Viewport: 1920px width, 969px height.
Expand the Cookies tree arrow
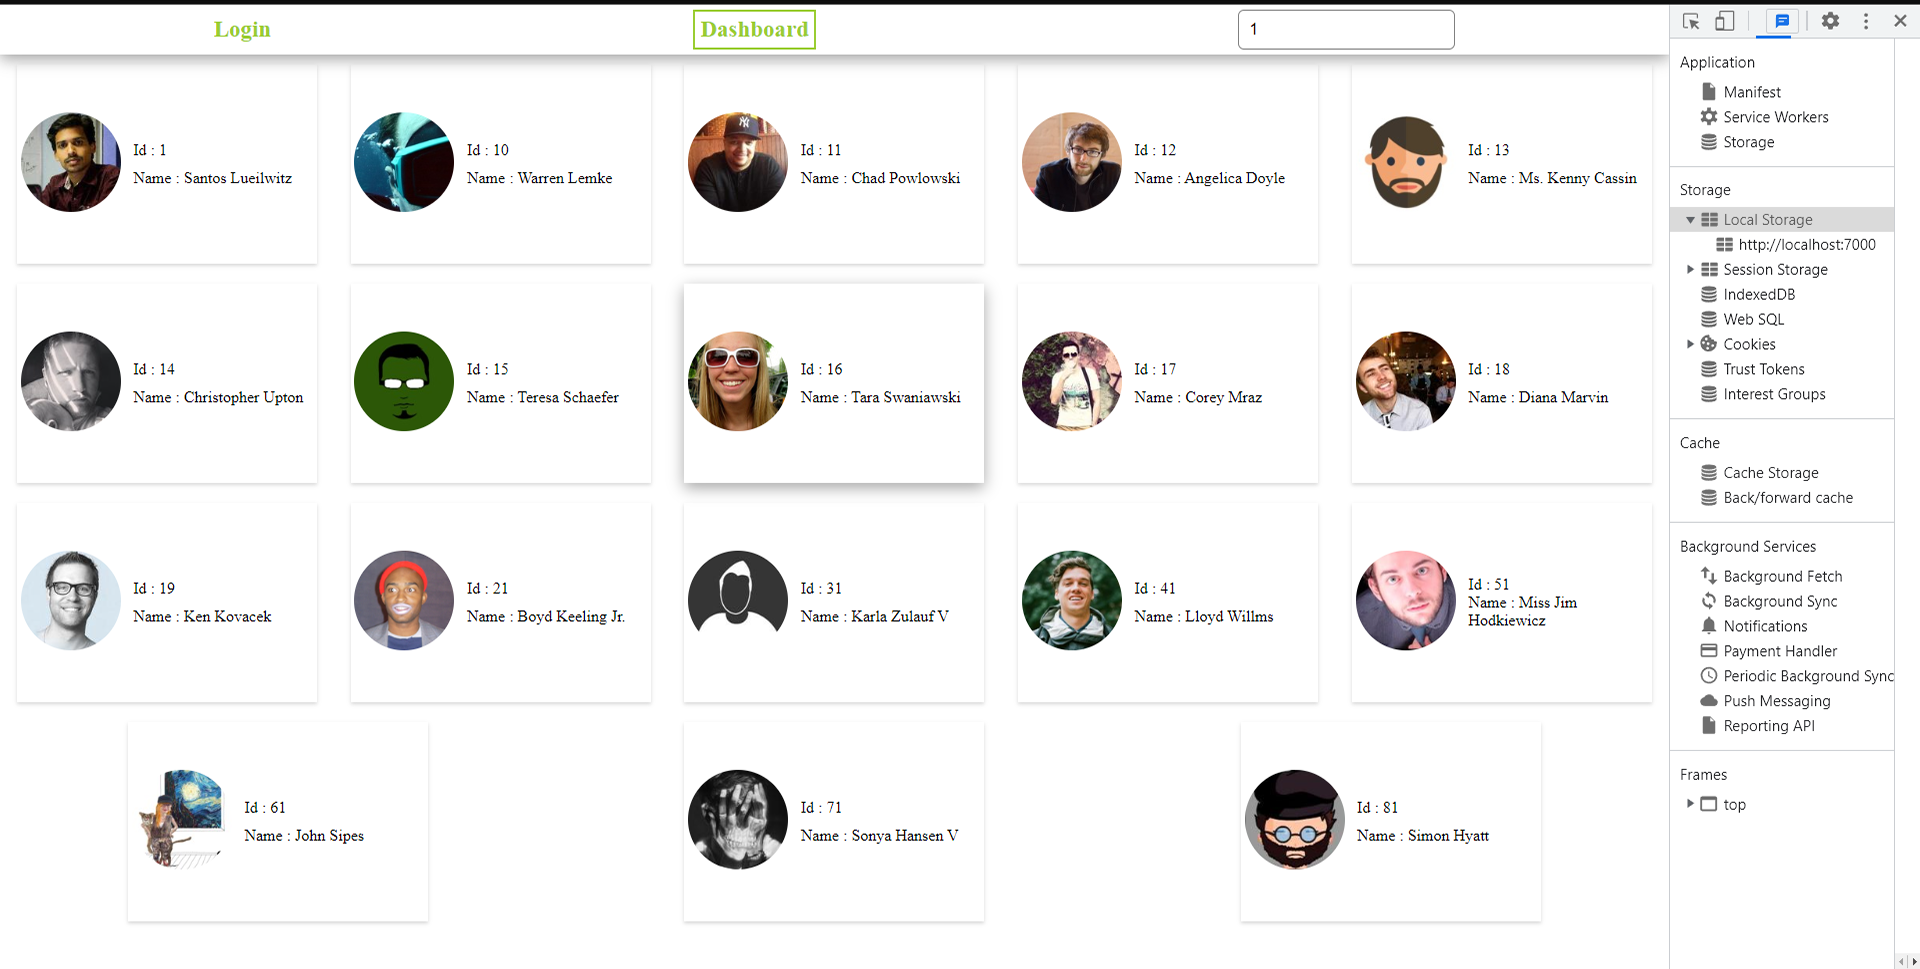point(1691,344)
